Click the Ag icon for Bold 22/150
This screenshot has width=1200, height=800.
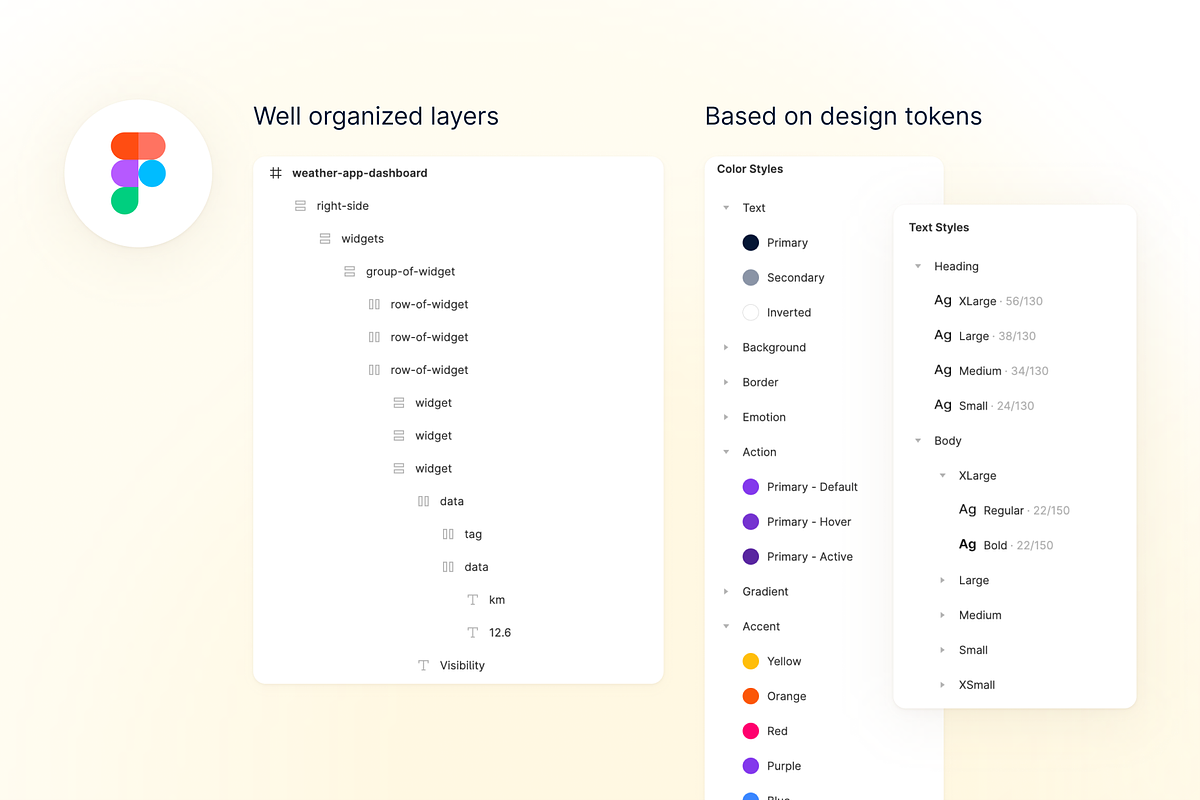pos(968,545)
